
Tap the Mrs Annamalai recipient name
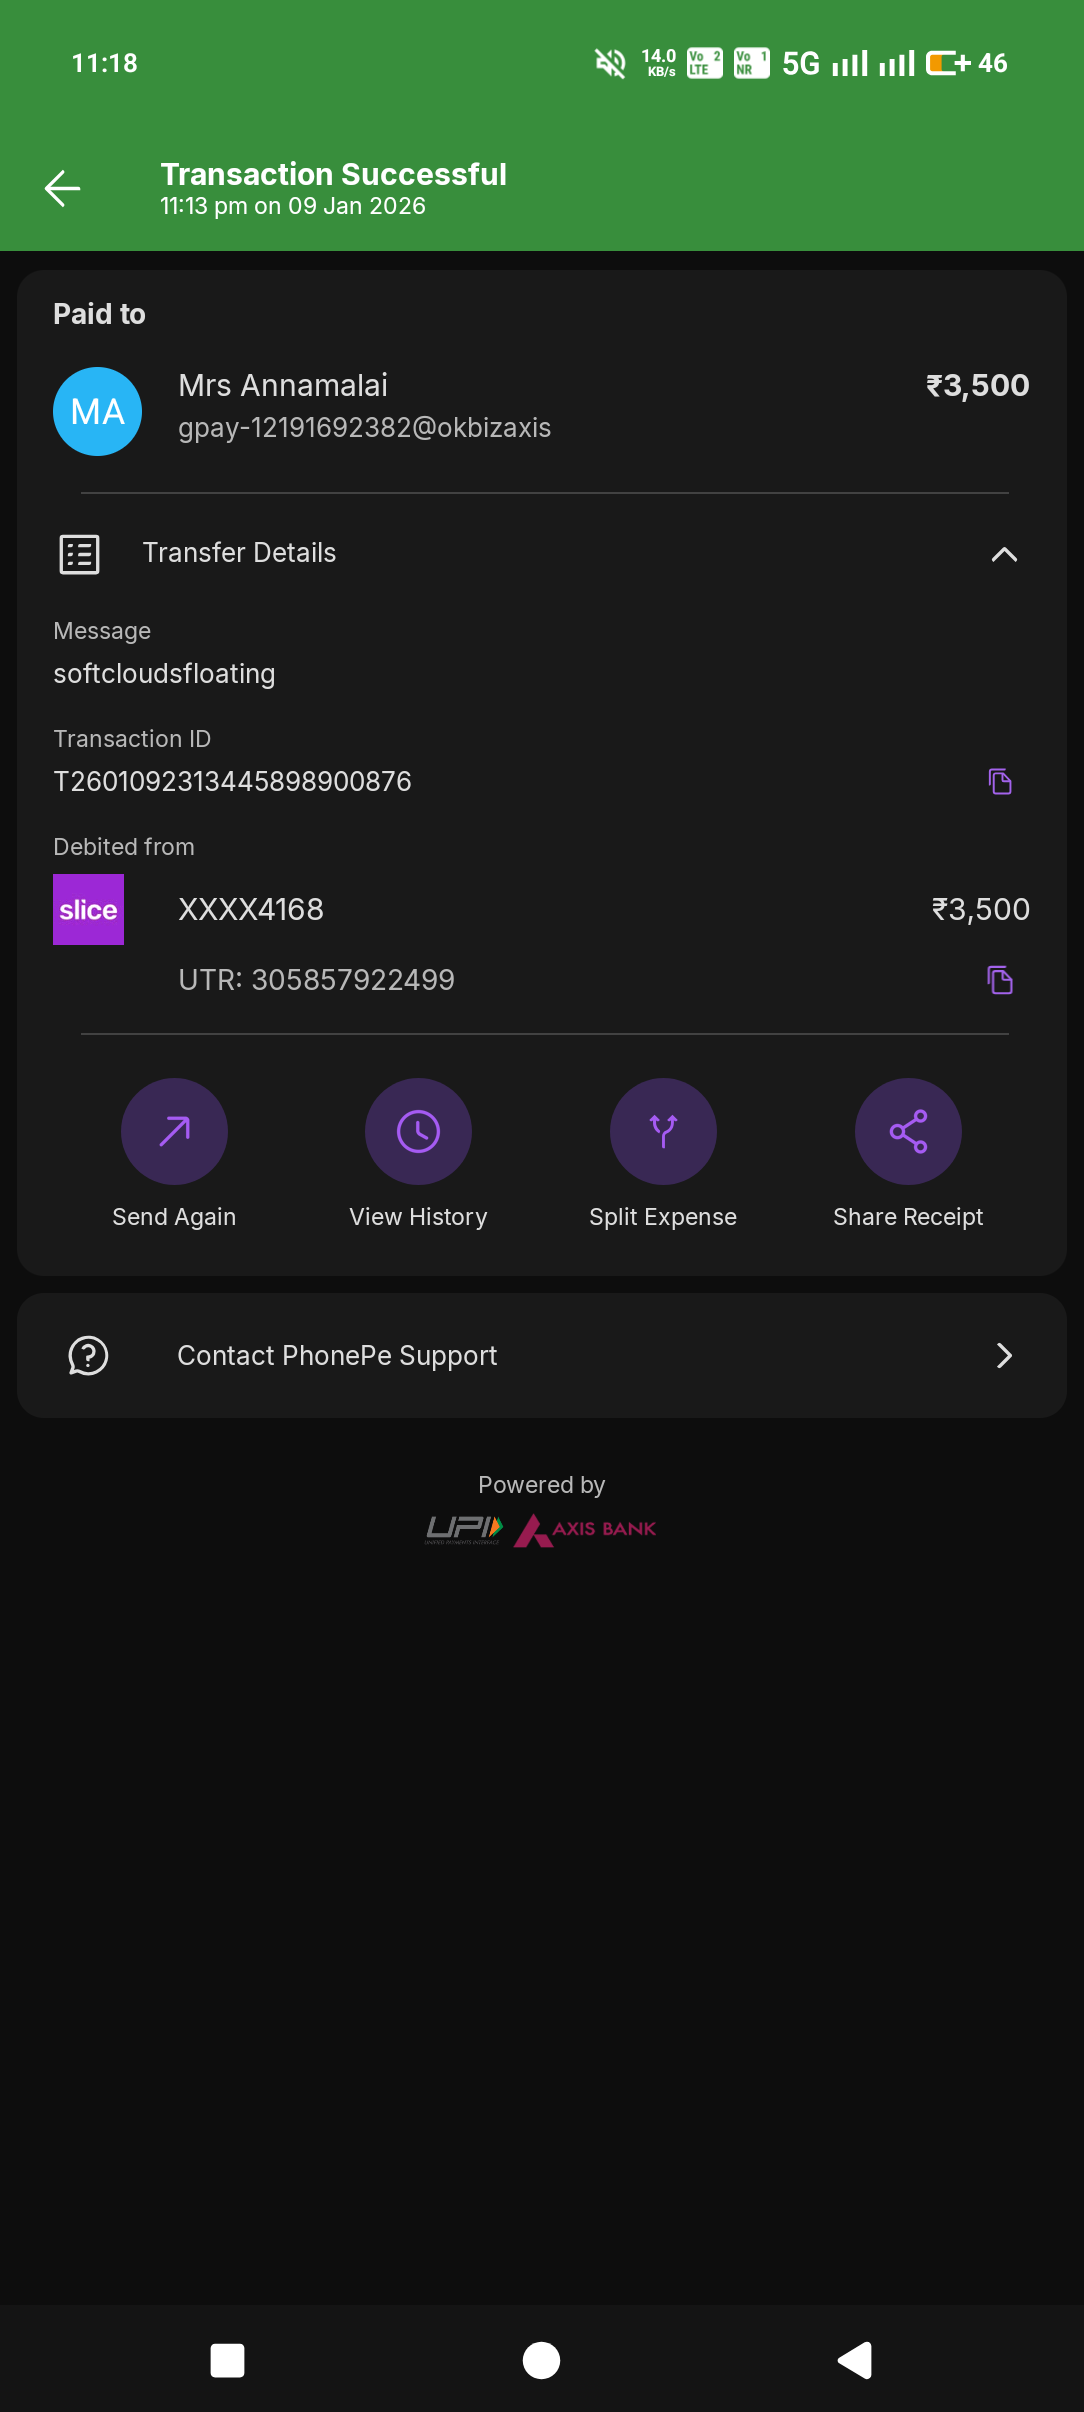pyautogui.click(x=283, y=385)
